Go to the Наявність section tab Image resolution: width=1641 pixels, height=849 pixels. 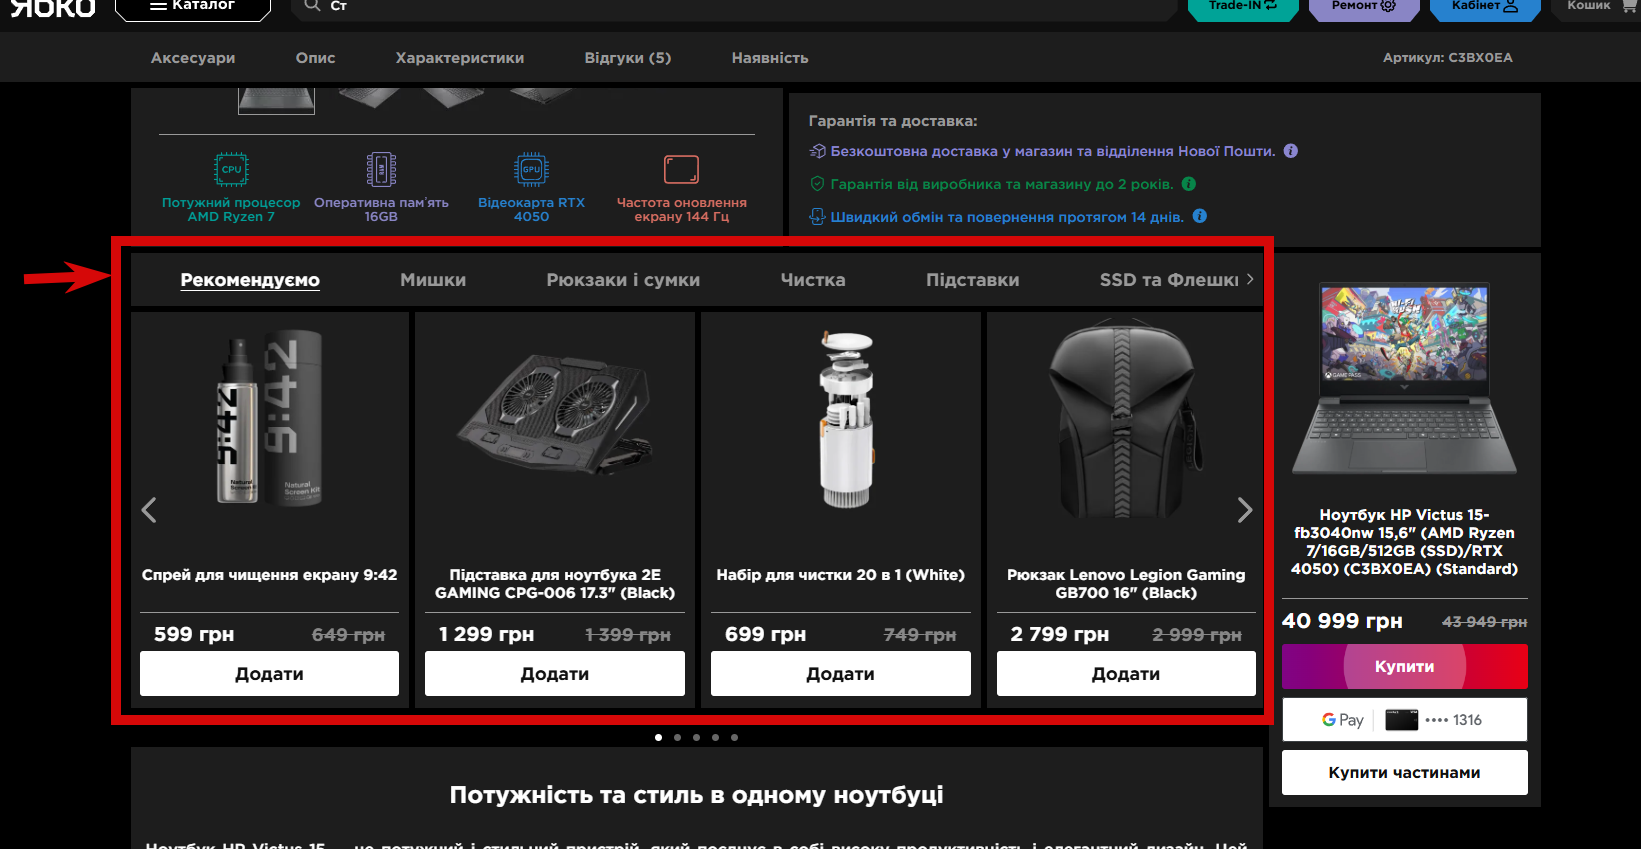770,58
